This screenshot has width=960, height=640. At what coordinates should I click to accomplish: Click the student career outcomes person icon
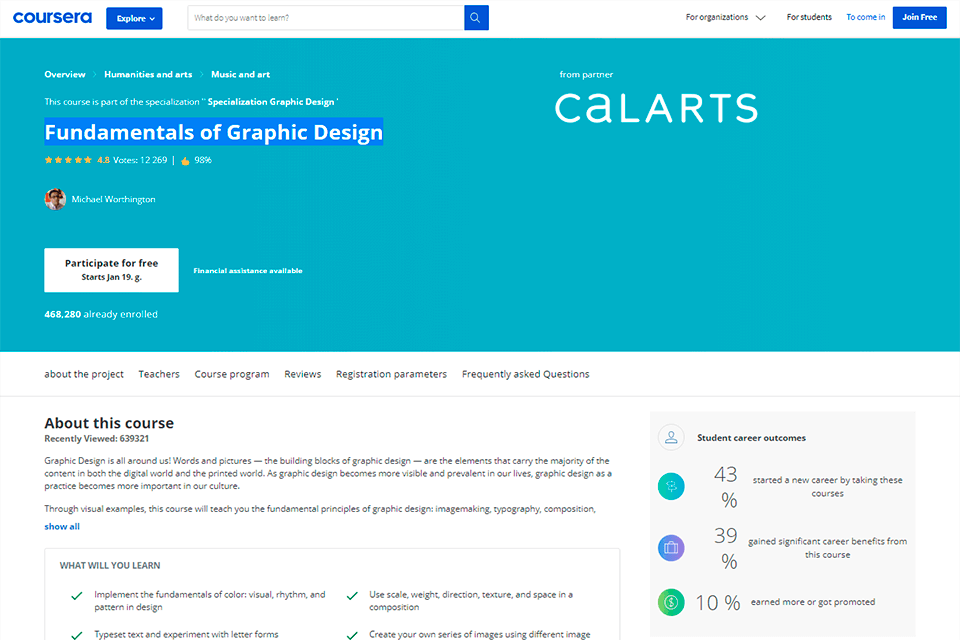click(670, 438)
